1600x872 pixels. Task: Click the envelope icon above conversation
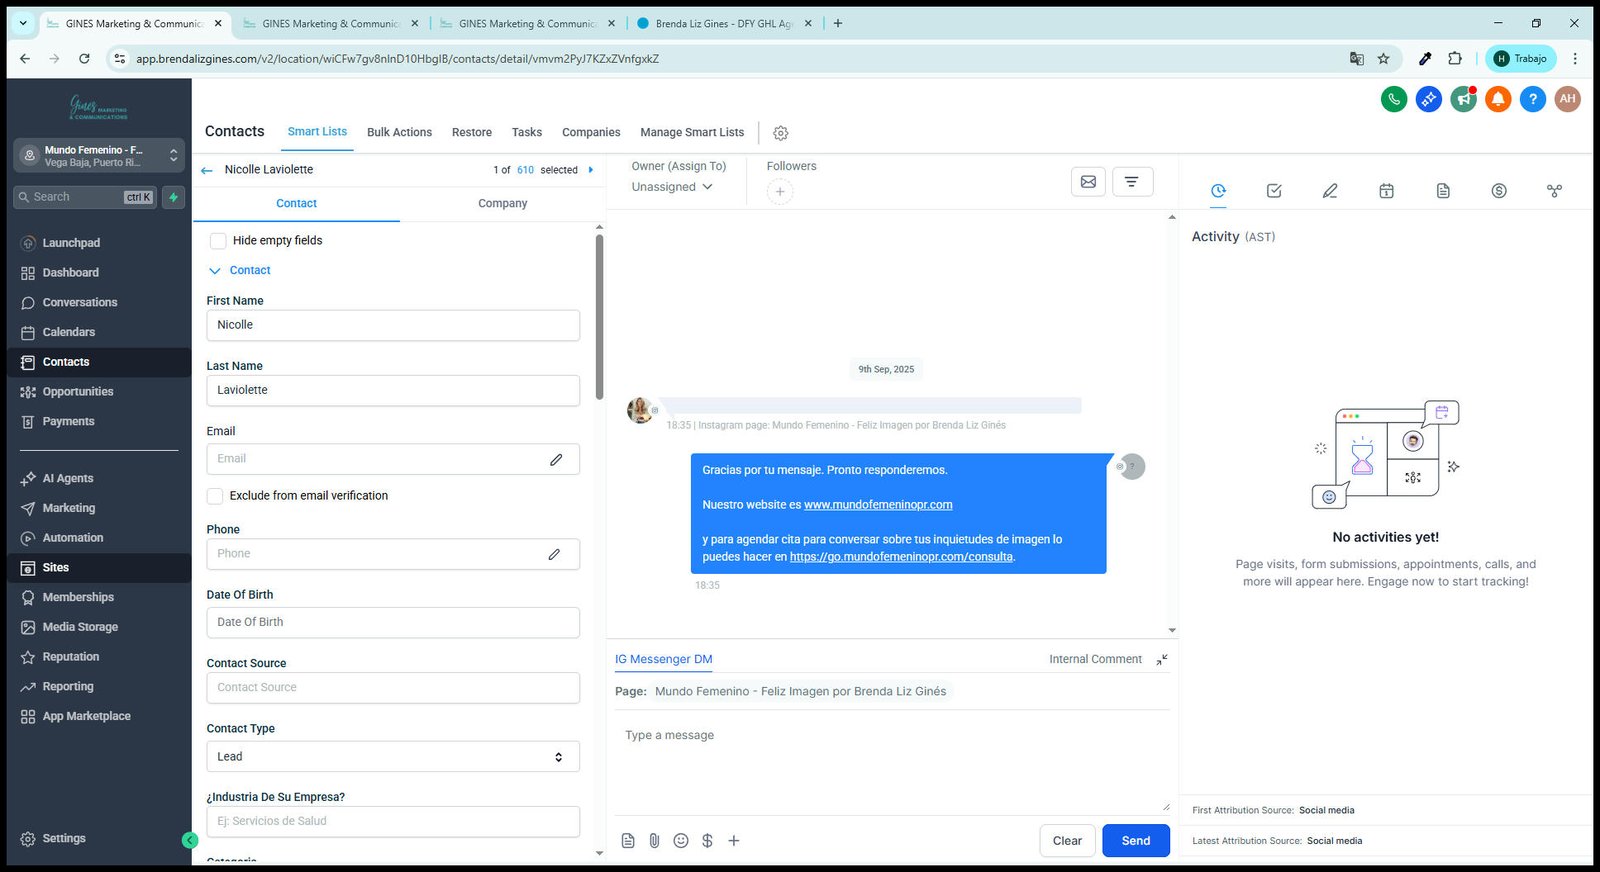[x=1088, y=182]
